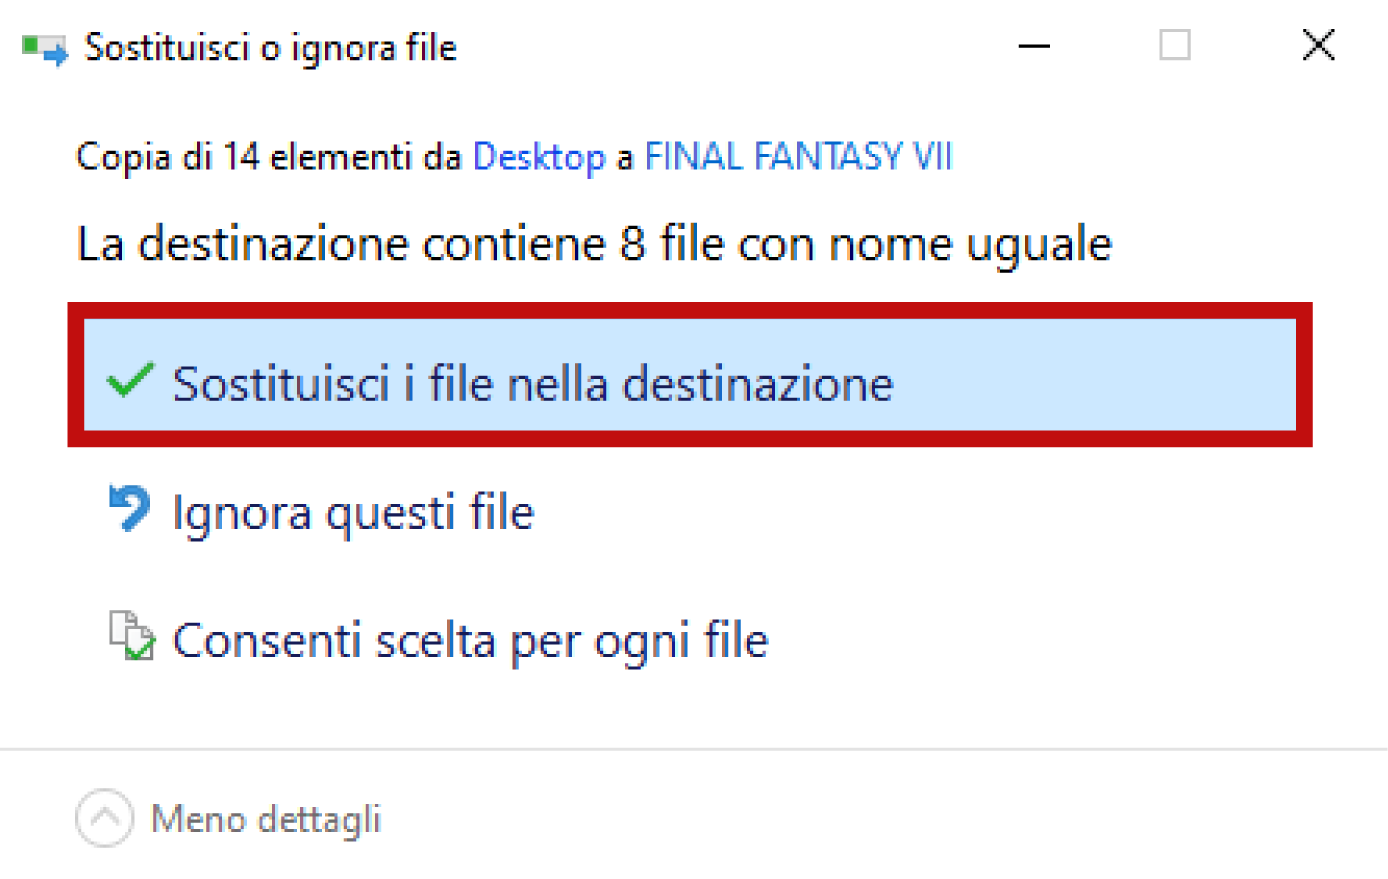Screen dimensions: 1388x879
Task: Click the blue undo arrow skip icon
Action: coord(129,509)
